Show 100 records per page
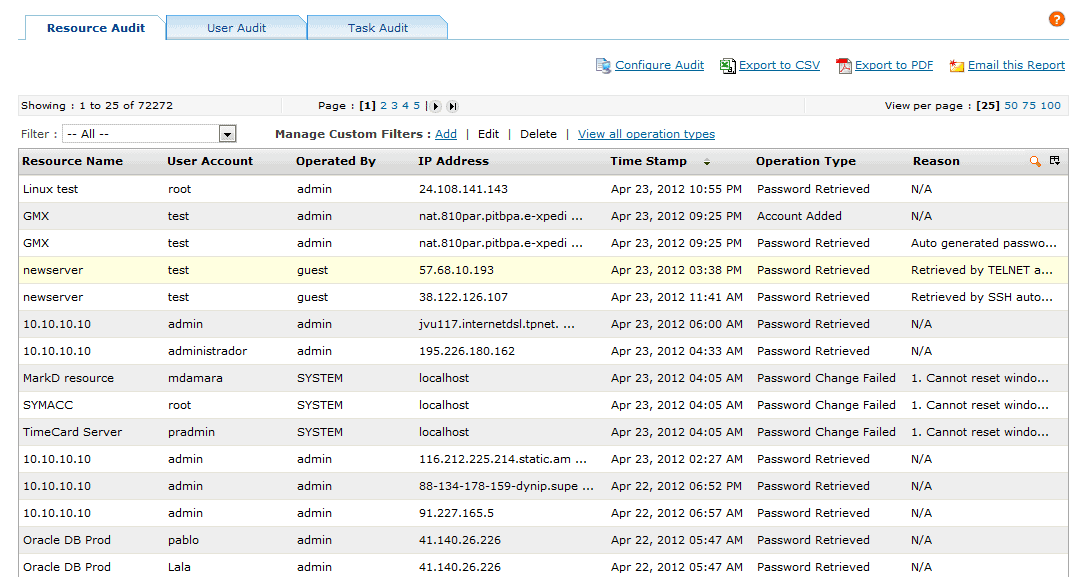1080x577 pixels. [x=1050, y=105]
